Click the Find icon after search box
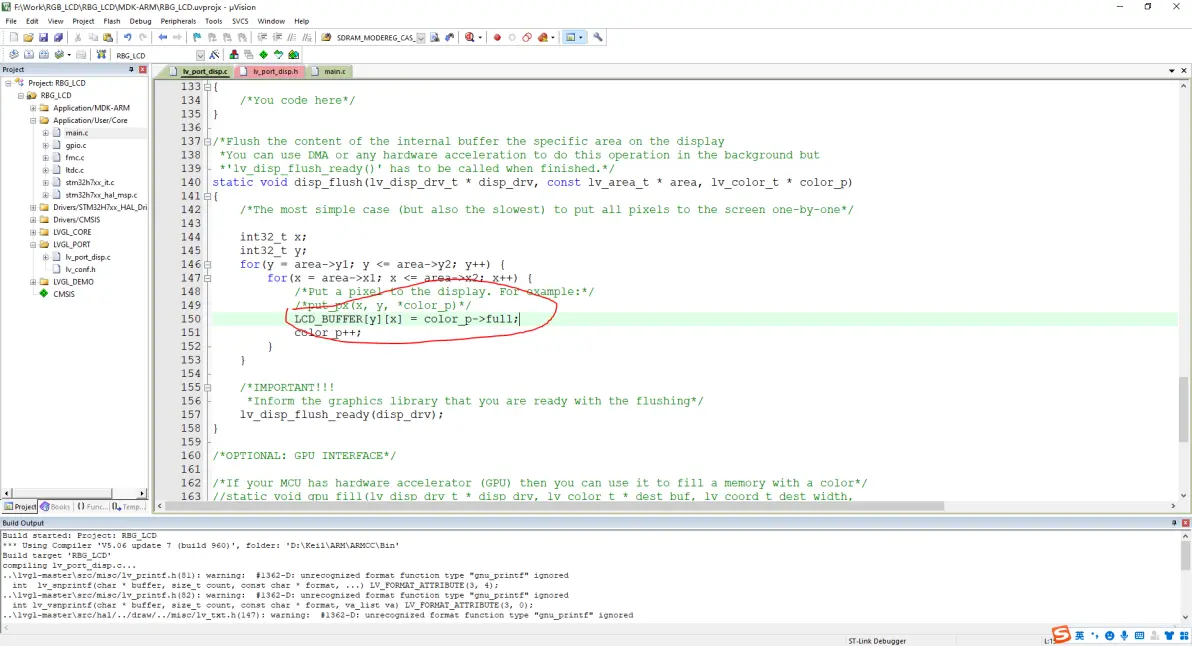1192x646 pixels. [435, 37]
